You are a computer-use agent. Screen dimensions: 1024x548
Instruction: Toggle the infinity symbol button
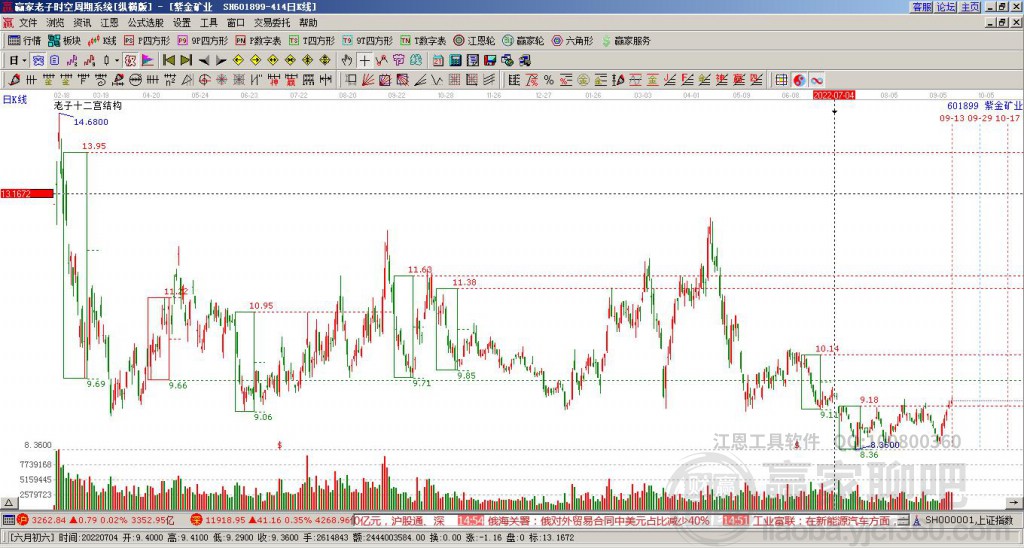(817, 80)
